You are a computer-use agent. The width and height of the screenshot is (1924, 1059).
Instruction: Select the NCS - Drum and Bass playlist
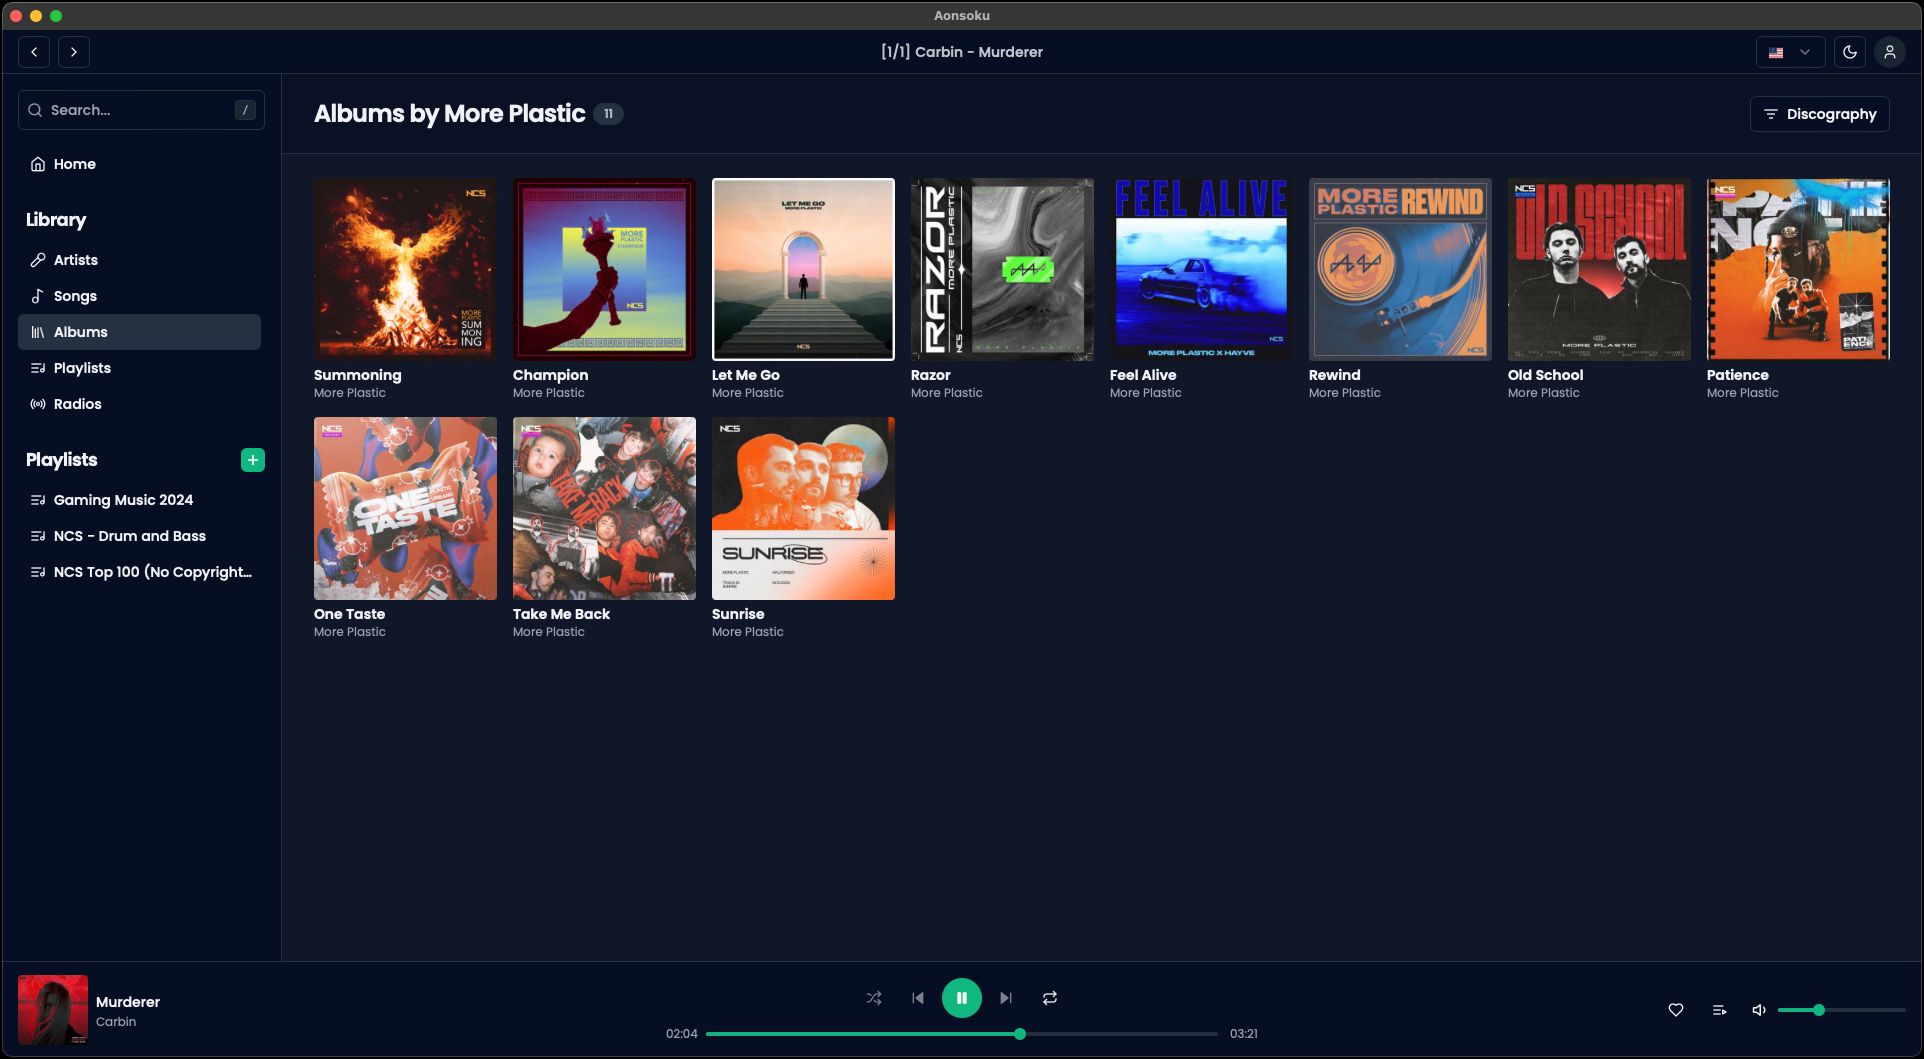[130, 536]
